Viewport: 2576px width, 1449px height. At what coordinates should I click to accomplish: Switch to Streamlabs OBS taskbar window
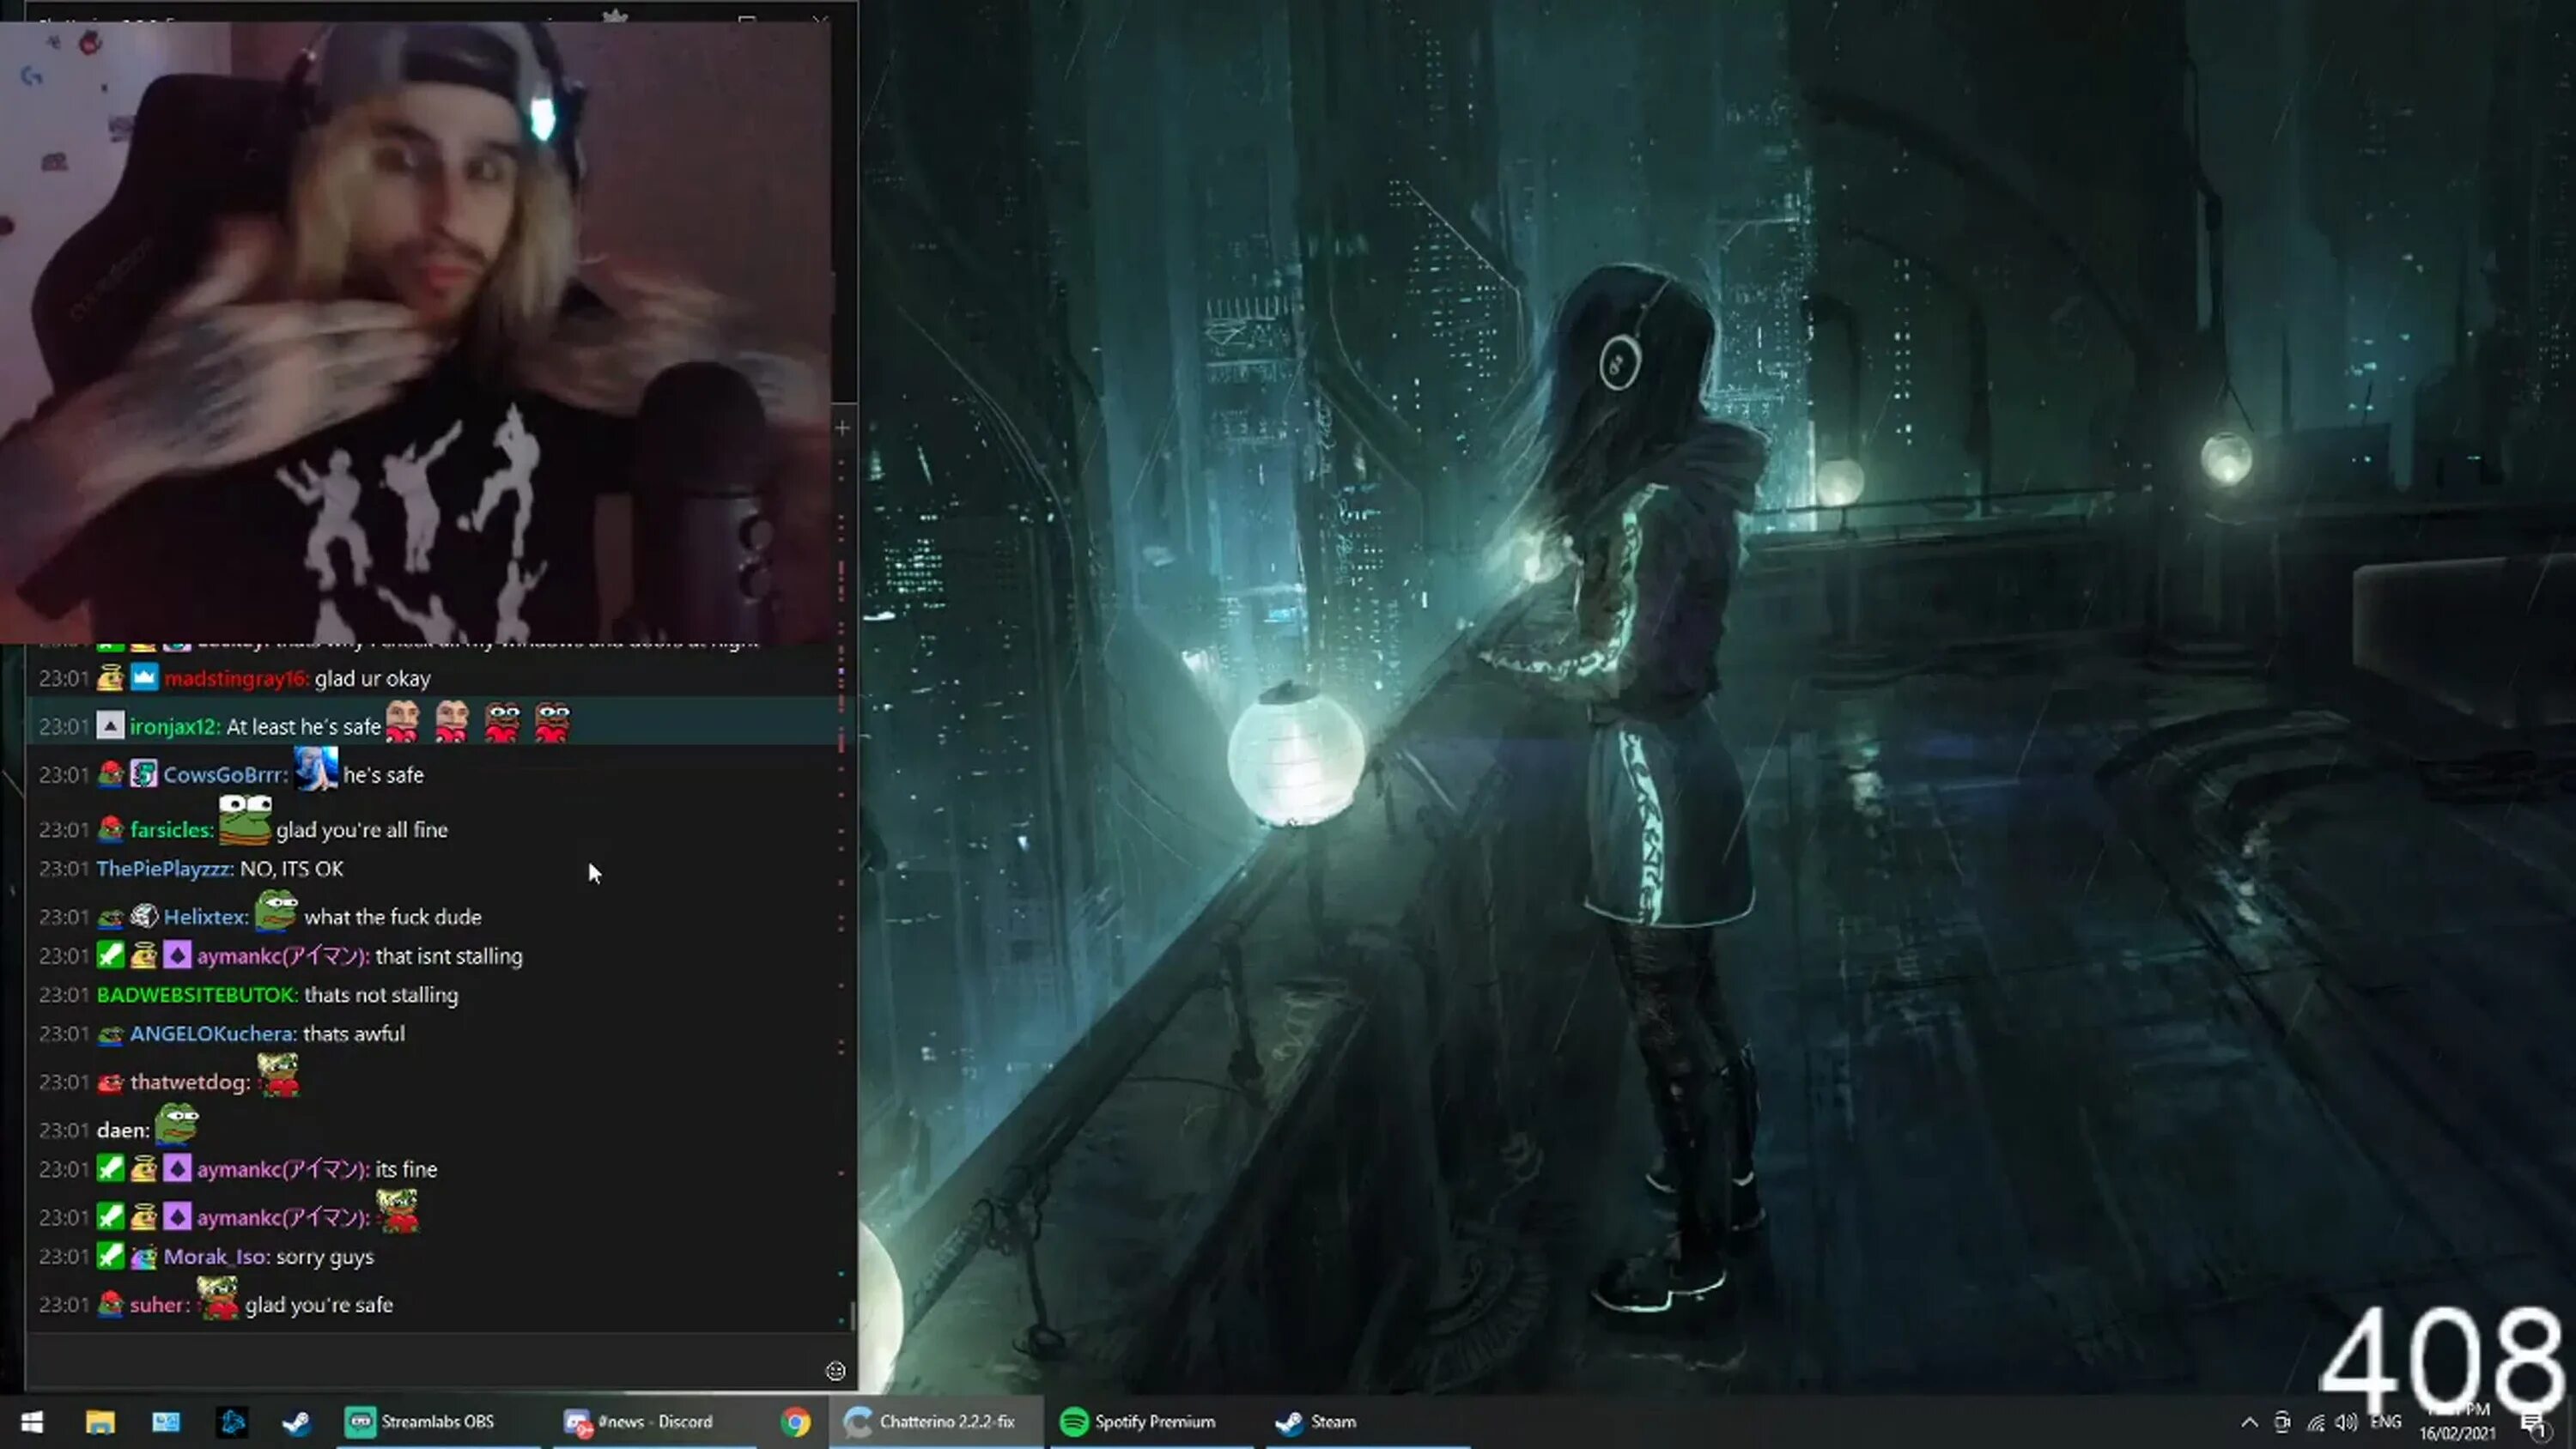click(420, 1422)
